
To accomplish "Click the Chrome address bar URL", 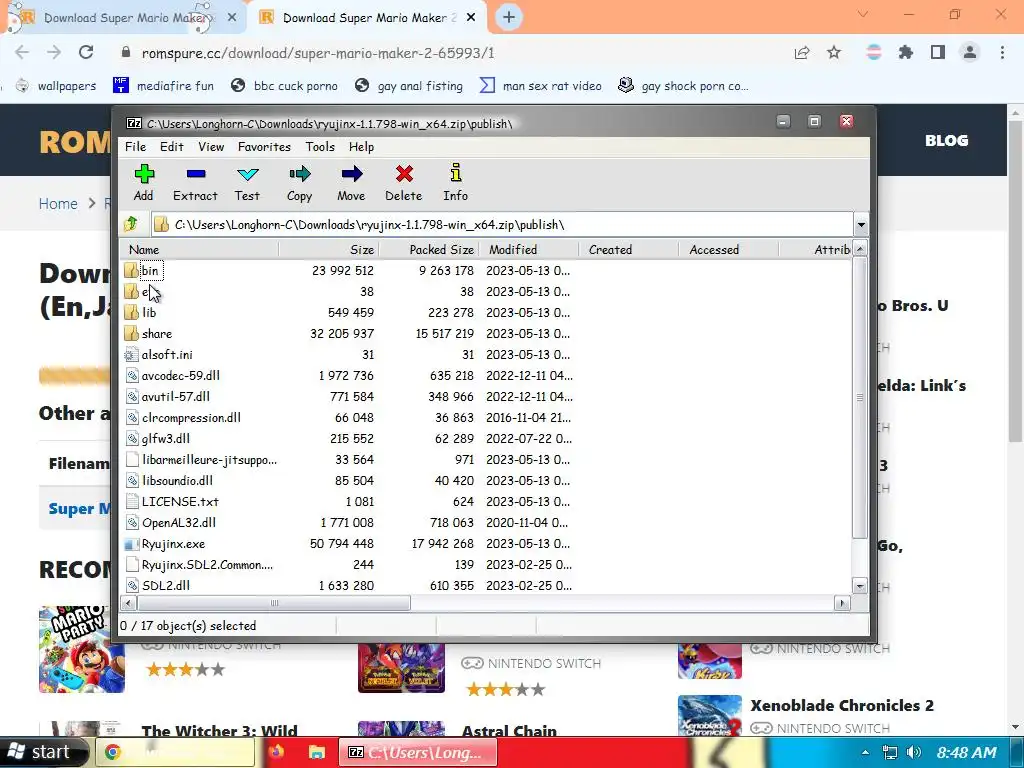I will 318,53.
